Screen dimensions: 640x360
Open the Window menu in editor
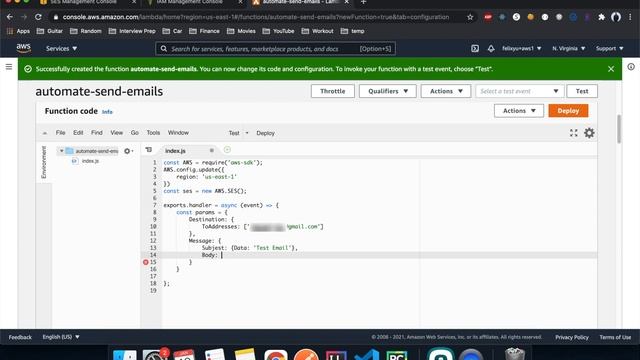[178, 133]
